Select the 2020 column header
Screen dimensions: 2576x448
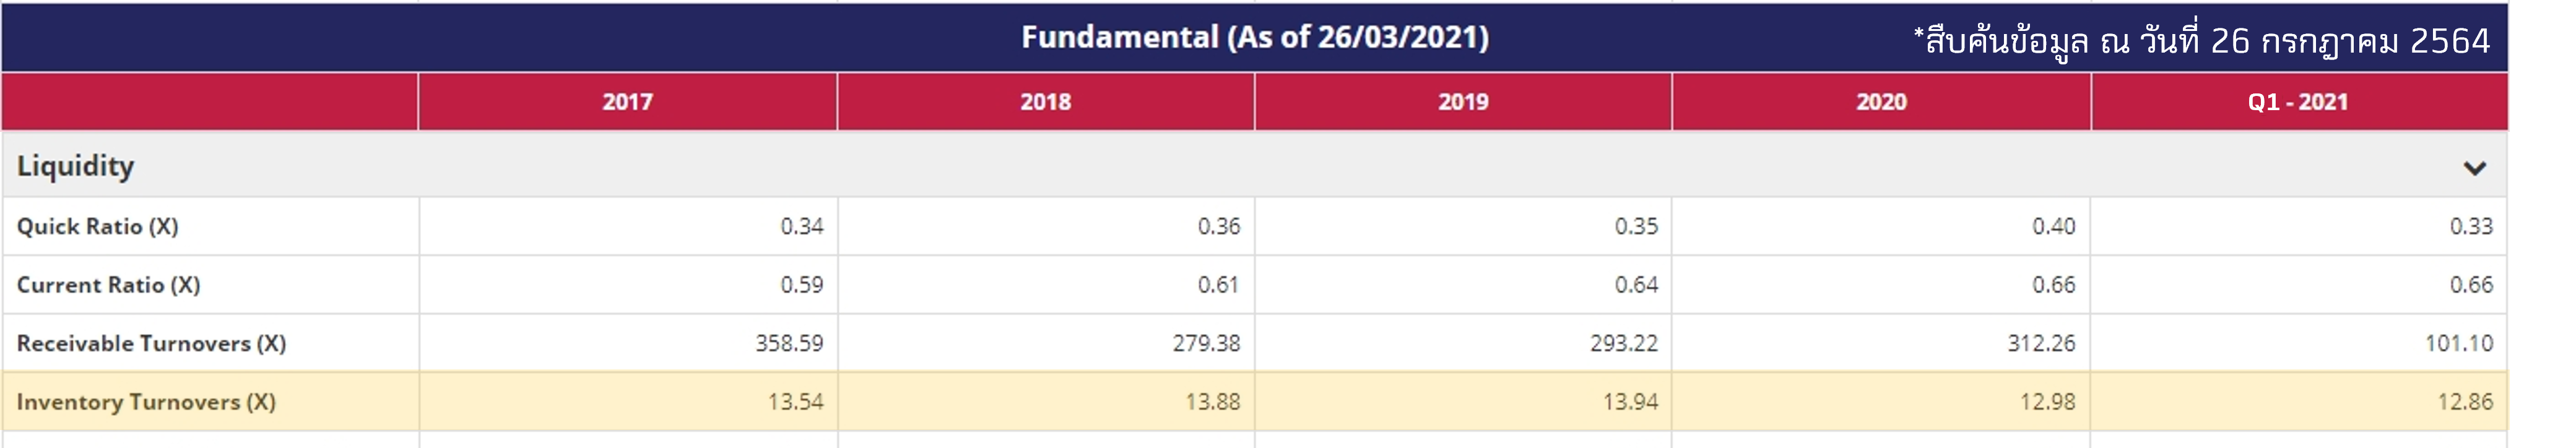pos(1881,102)
